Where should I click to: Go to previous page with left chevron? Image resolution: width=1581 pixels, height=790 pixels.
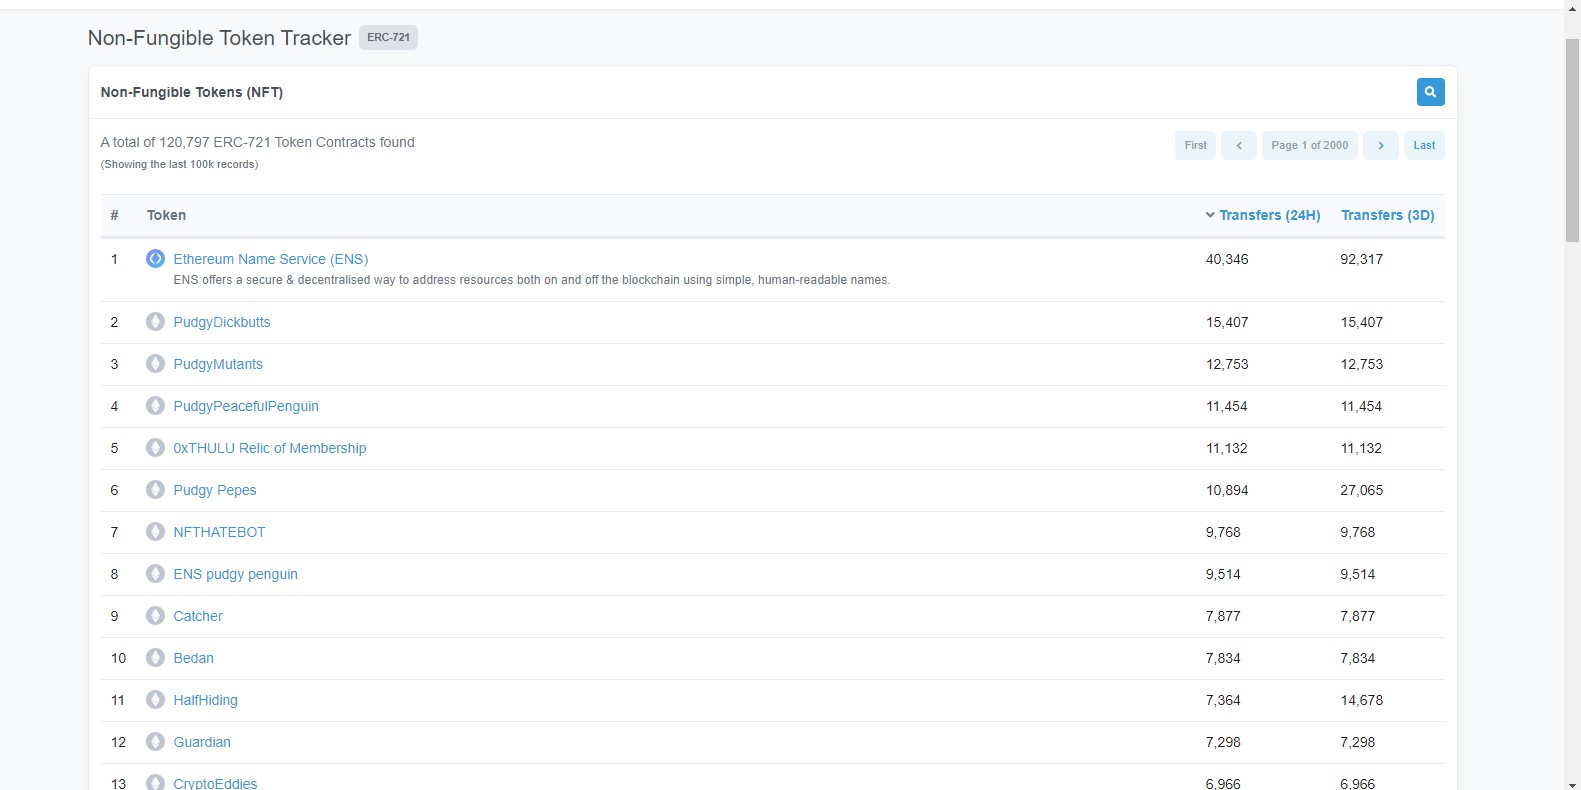click(1239, 145)
